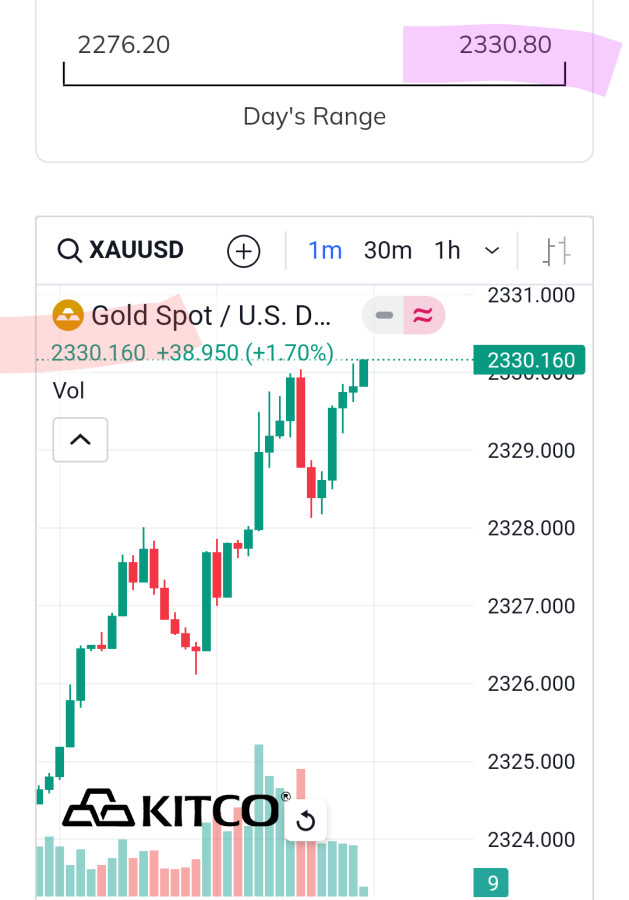The height and width of the screenshot is (900, 629).
Task: Click the green 2330.160 price label
Action: point(529,360)
